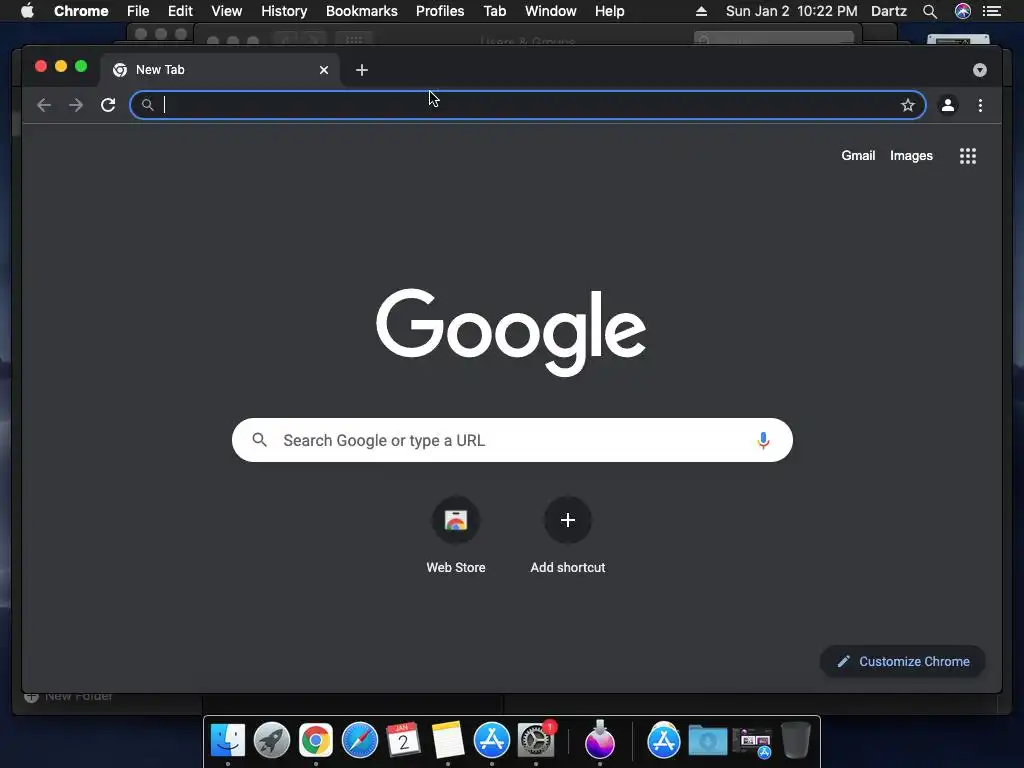Open the blue App Store icon beside Notes
The image size is (1024, 768).
click(492, 740)
